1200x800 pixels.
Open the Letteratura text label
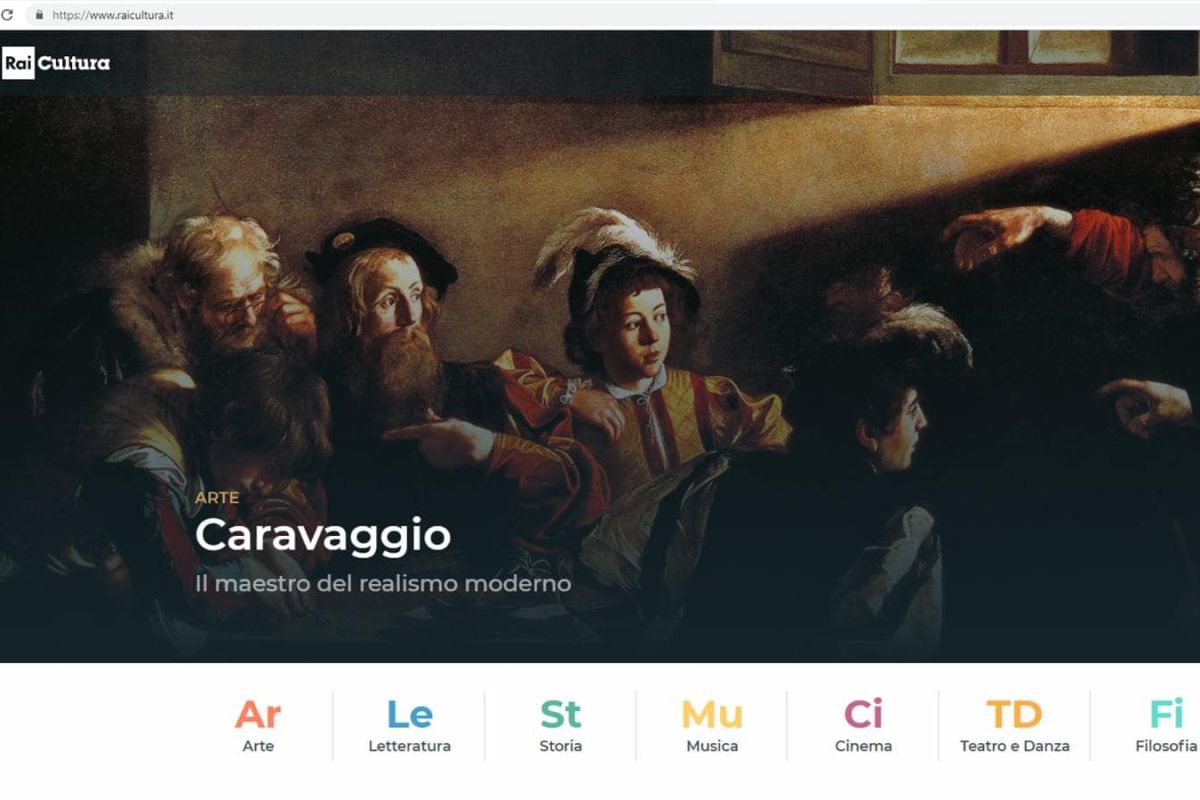point(409,746)
